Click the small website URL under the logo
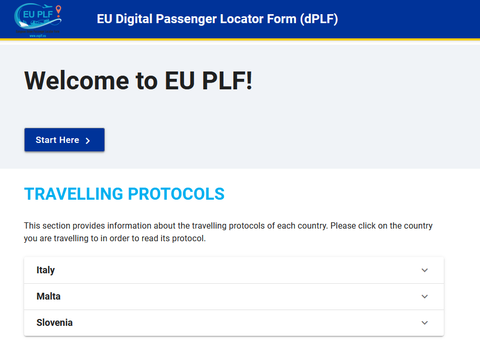480x360 pixels. (x=38, y=36)
